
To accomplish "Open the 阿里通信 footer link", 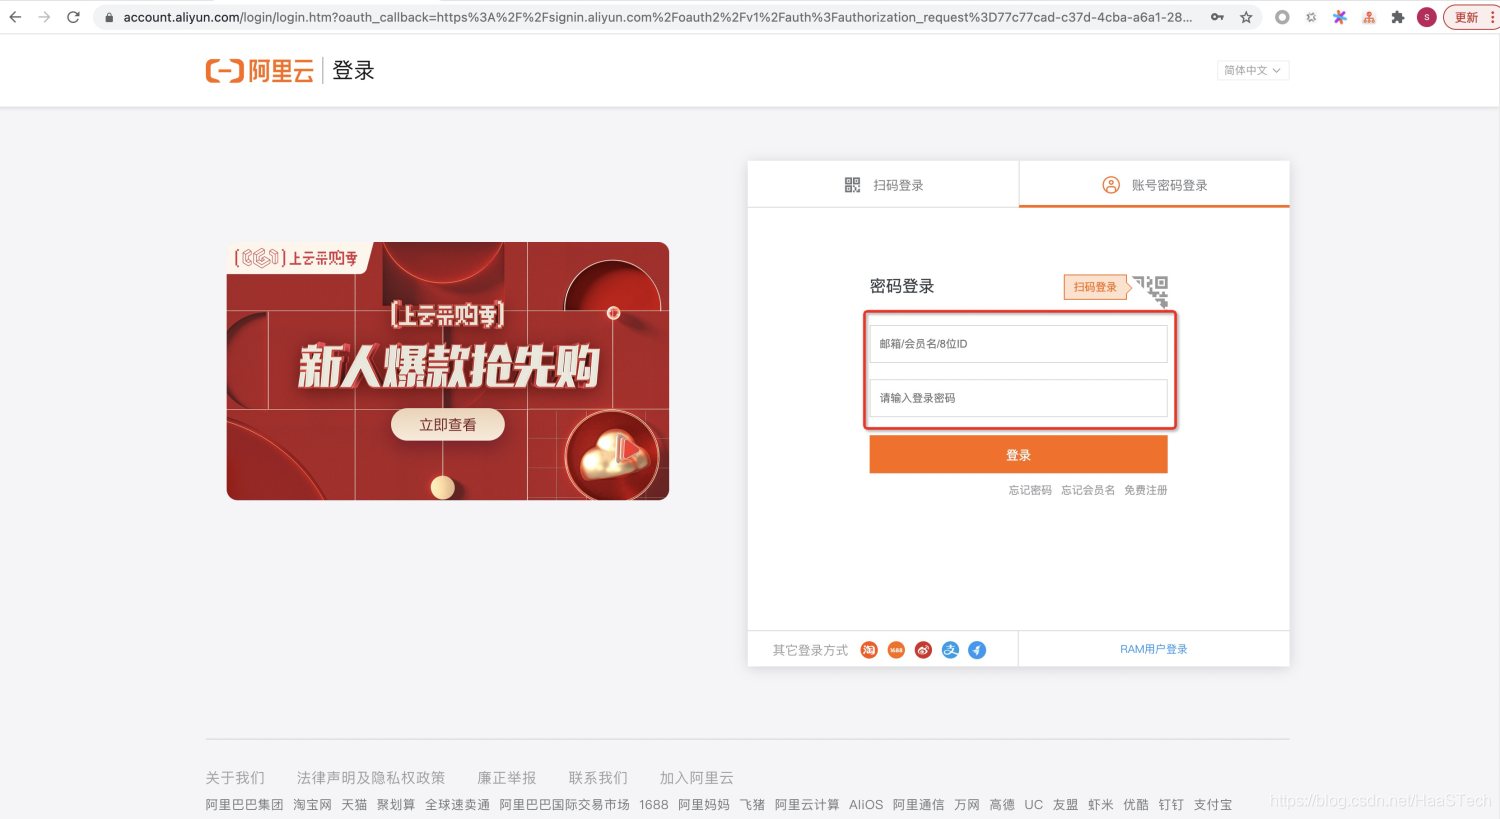I will (x=918, y=805).
